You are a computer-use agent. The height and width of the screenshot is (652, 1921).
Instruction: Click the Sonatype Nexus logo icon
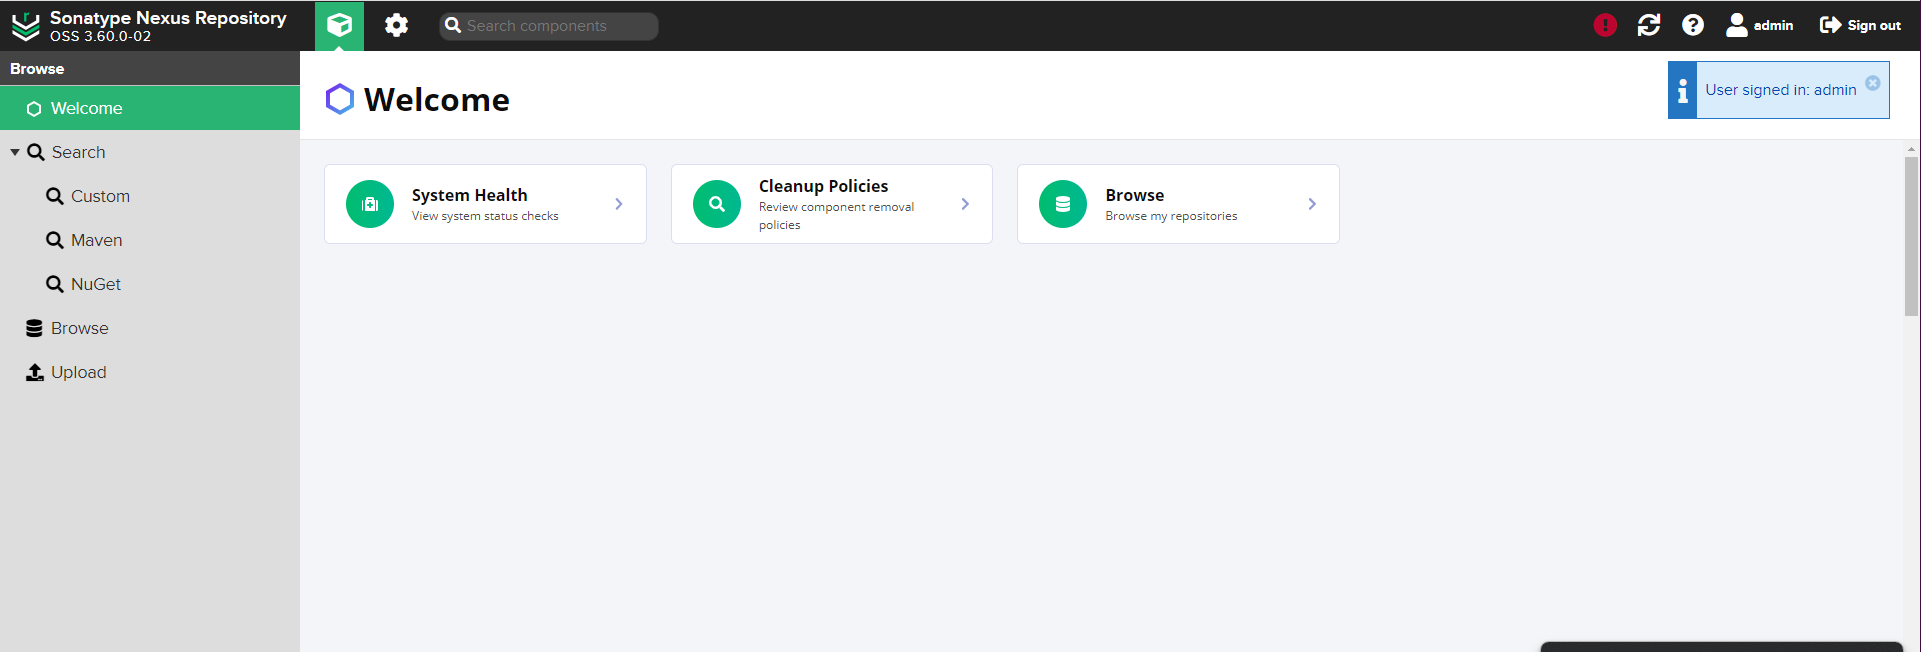(x=25, y=26)
